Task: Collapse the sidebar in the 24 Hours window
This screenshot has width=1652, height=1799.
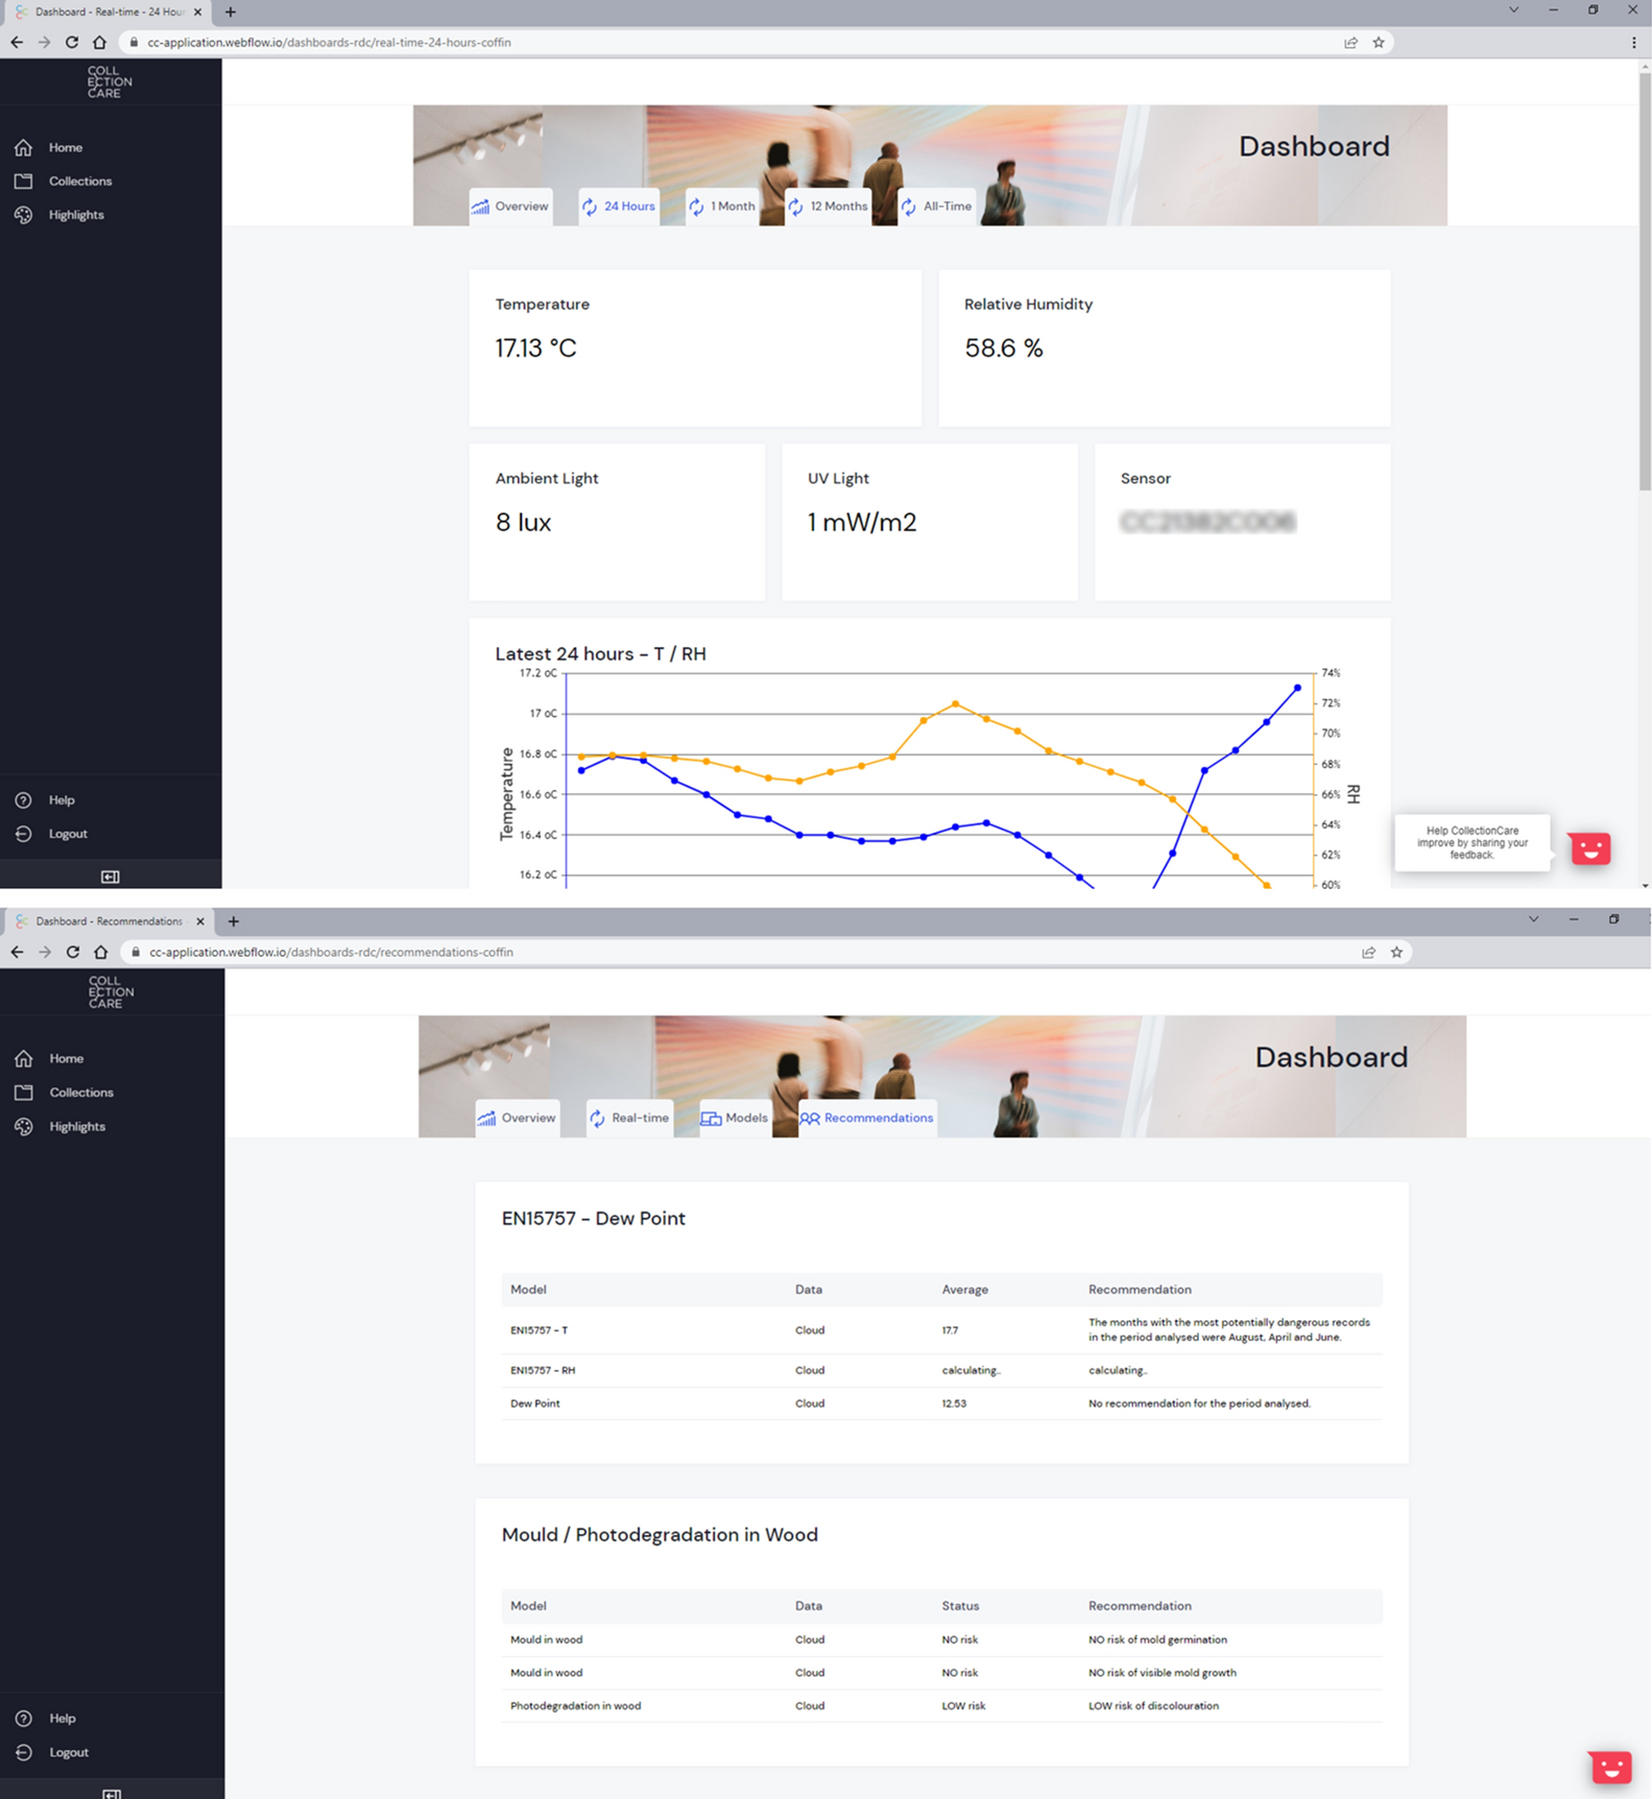Action: [x=110, y=877]
